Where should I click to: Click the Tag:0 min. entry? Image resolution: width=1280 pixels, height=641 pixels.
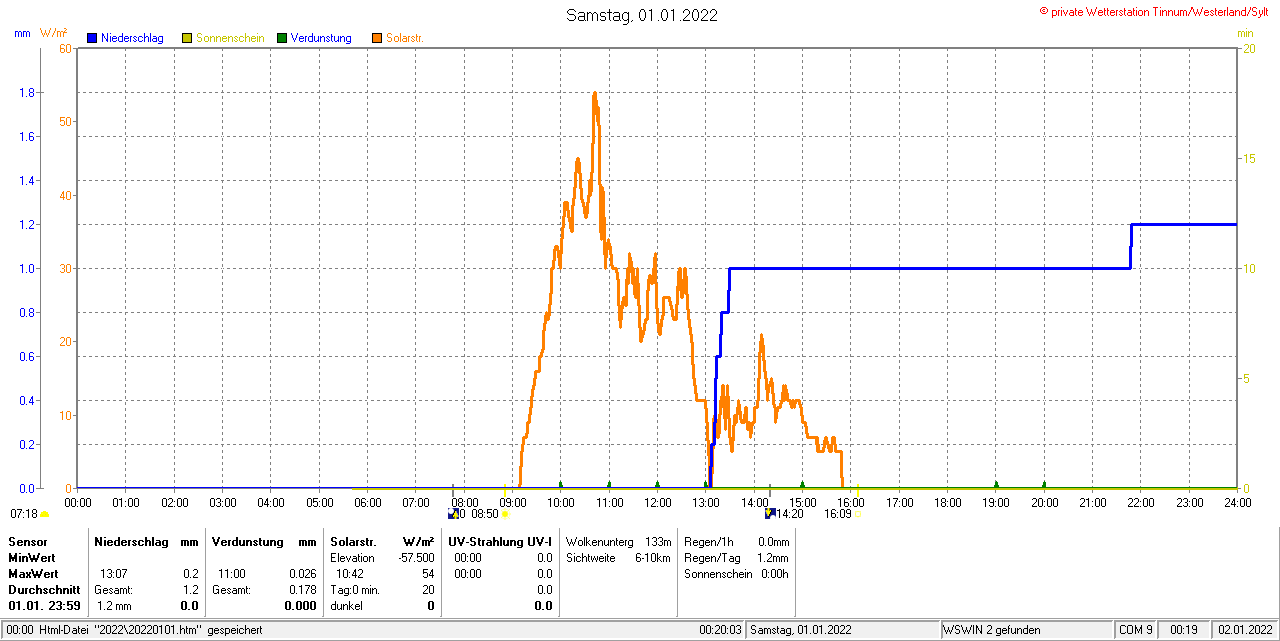tap(355, 590)
